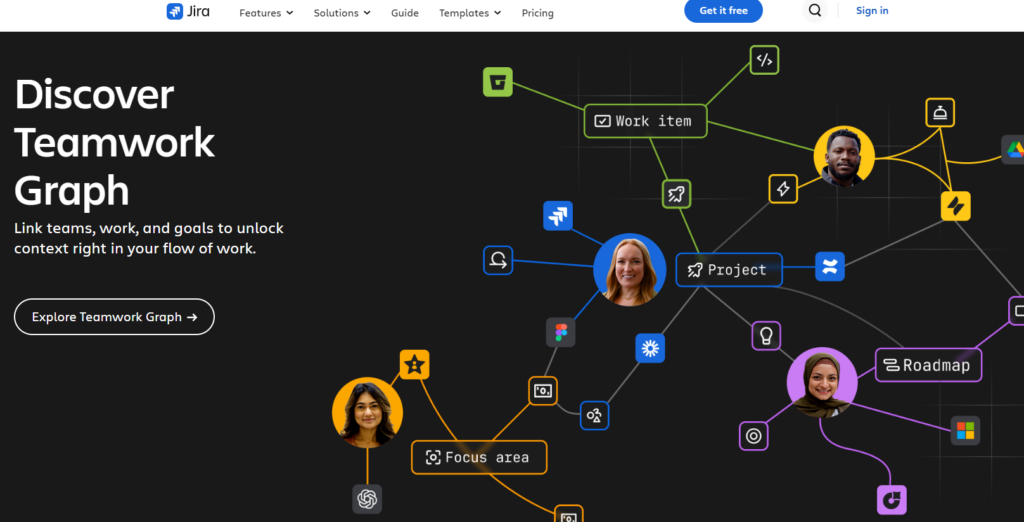Click the green Bitbucket-style bucket icon

click(x=498, y=82)
